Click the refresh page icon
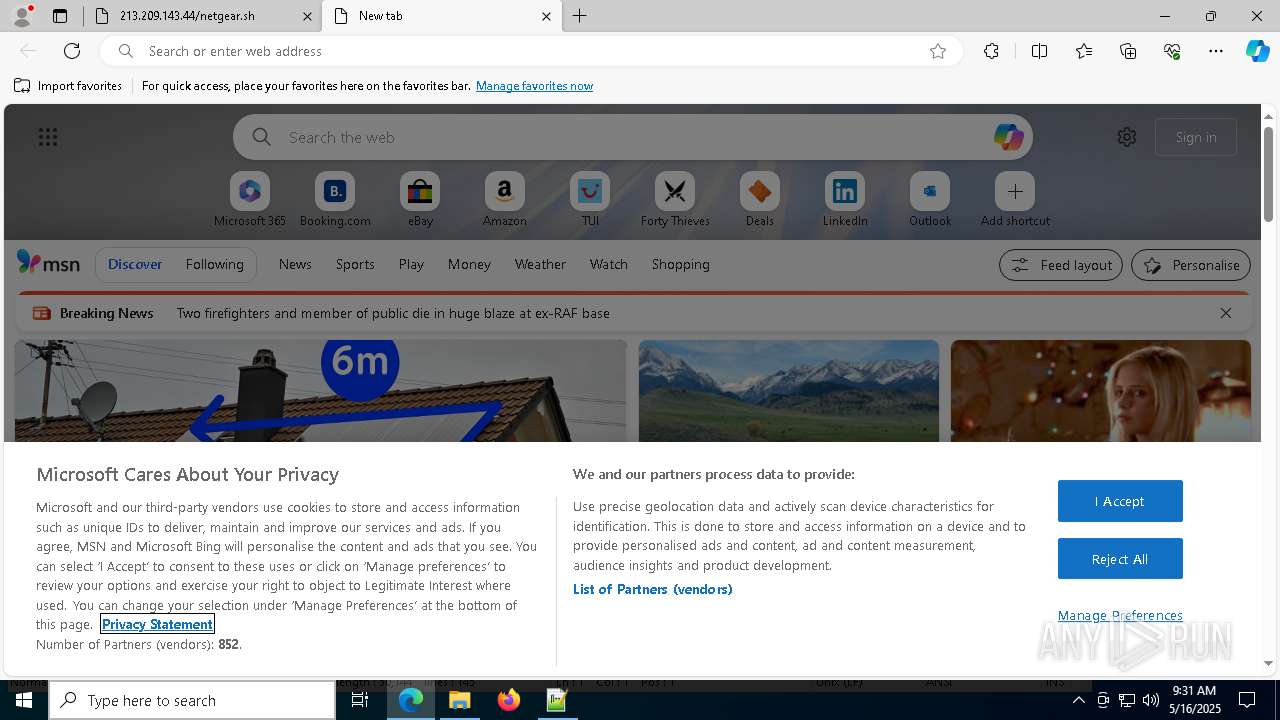The width and height of the screenshot is (1280, 720). pos(72,51)
